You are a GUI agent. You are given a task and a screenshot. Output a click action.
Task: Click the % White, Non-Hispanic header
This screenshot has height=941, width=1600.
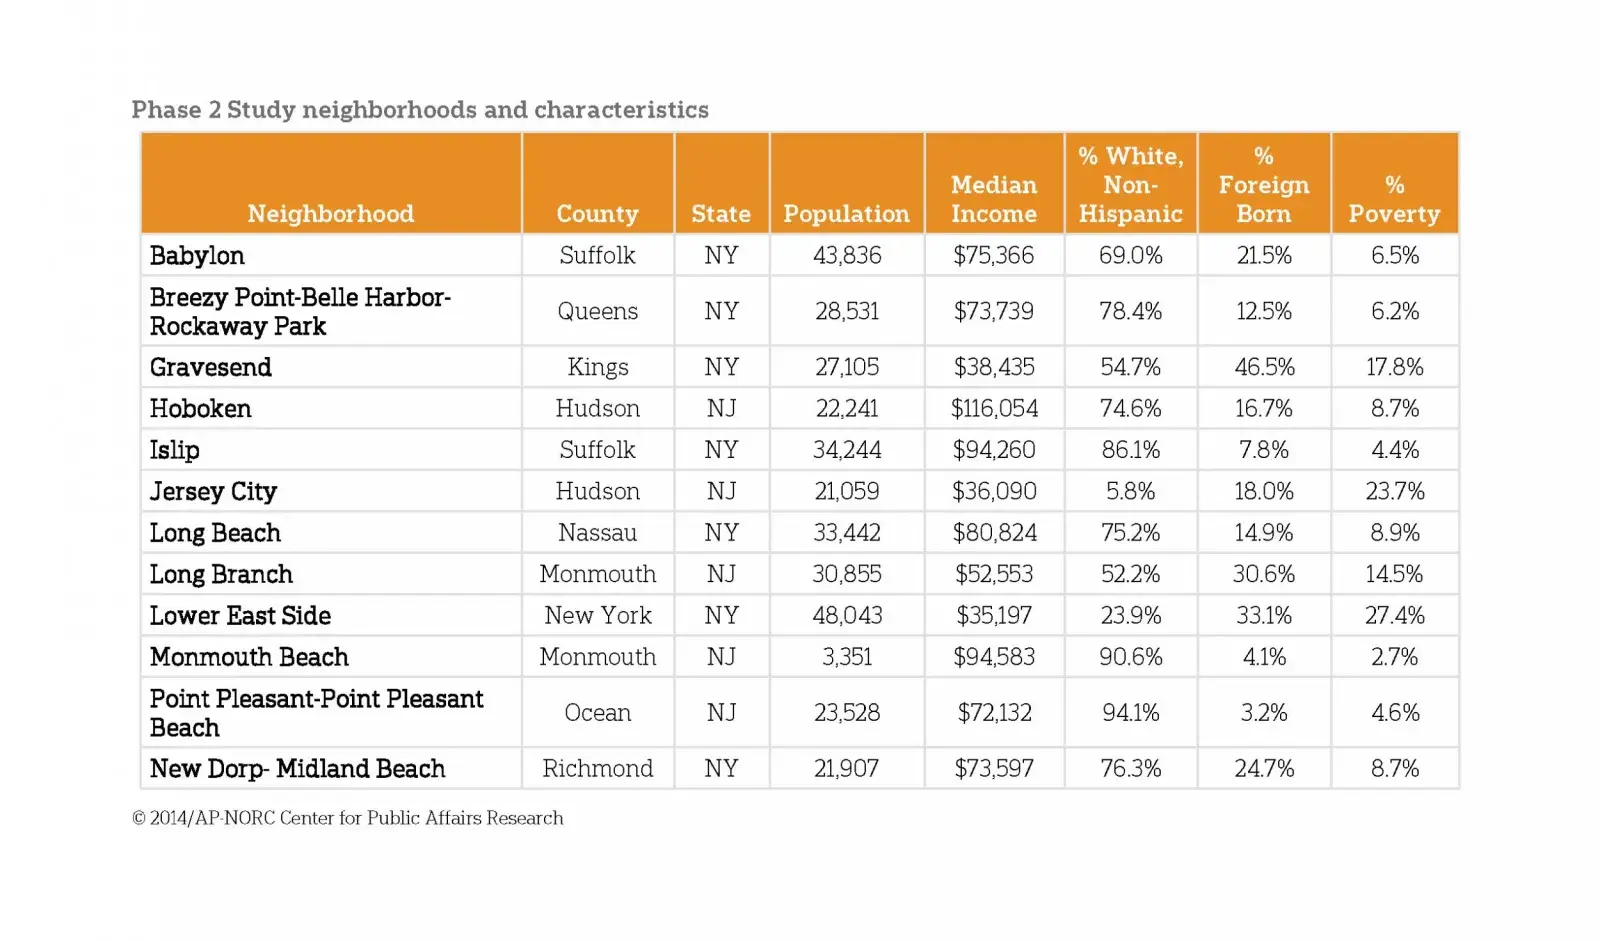pyautogui.click(x=1130, y=185)
